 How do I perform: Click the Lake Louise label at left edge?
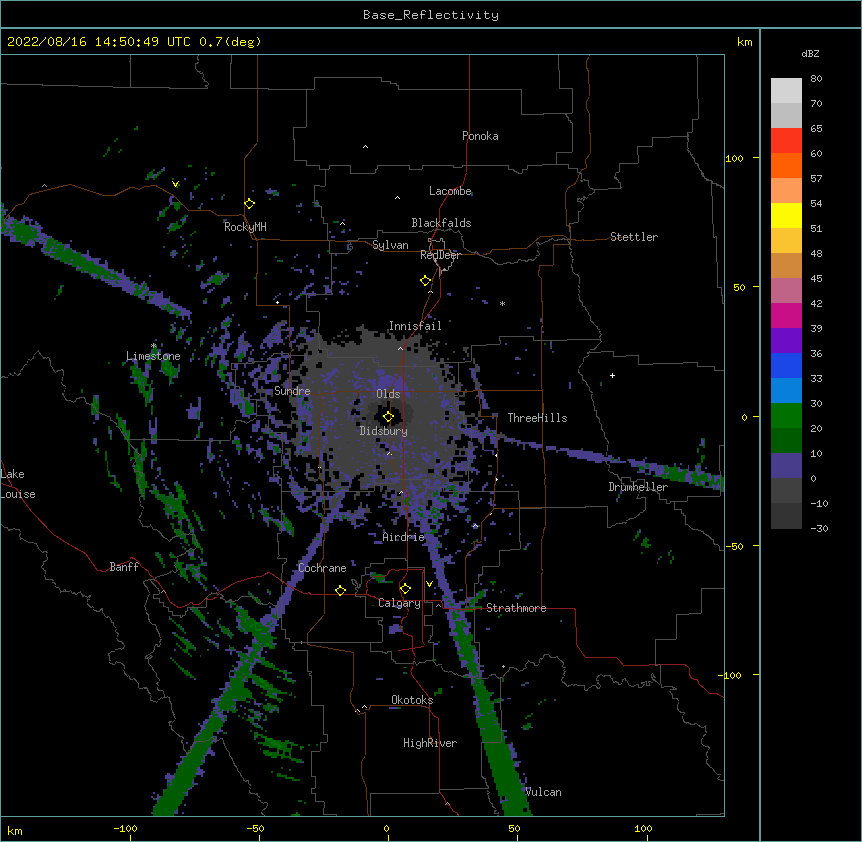18,484
